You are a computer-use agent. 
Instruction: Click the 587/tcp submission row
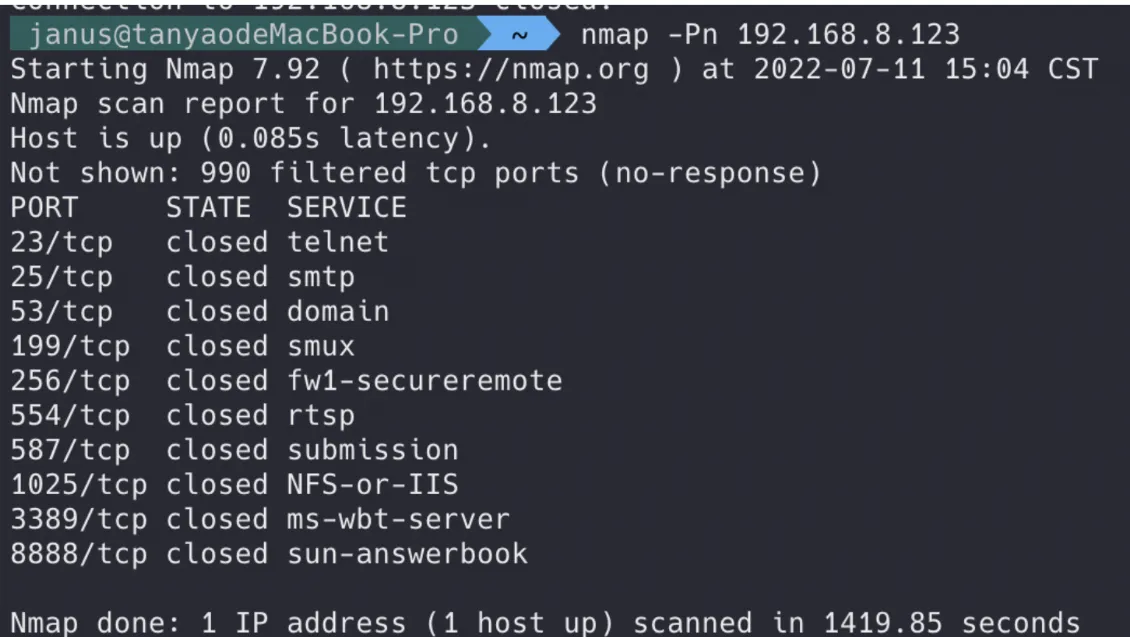point(234,450)
